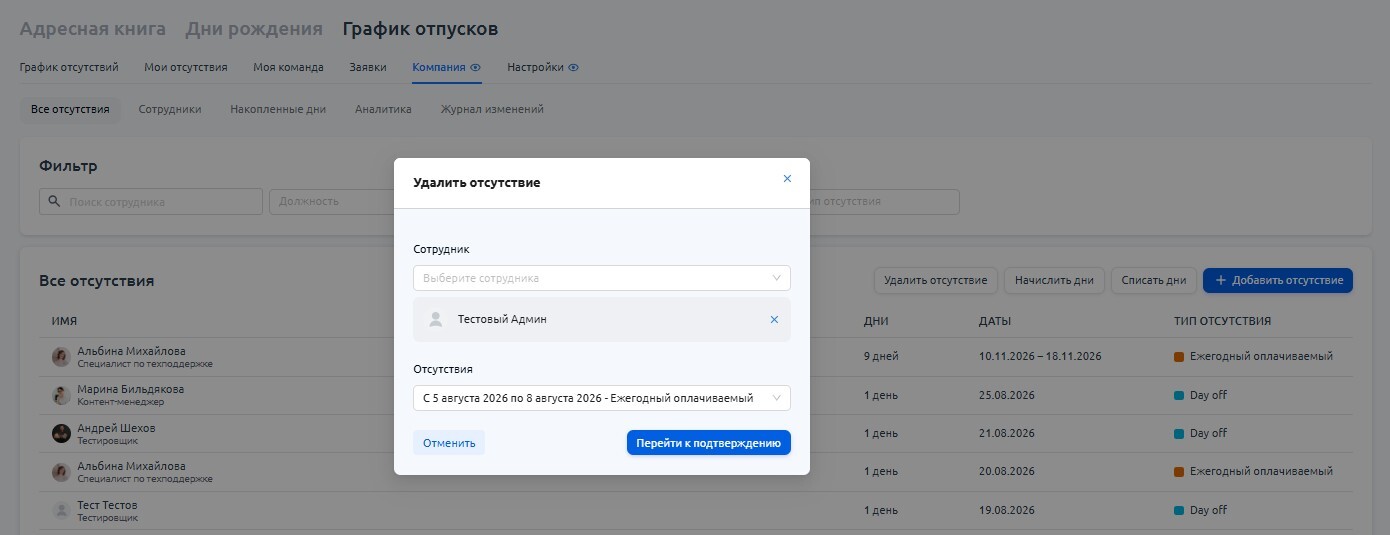Viewport: 1390px width, 535px height.
Task: Select the График отпусков heading
Action: click(x=420, y=29)
